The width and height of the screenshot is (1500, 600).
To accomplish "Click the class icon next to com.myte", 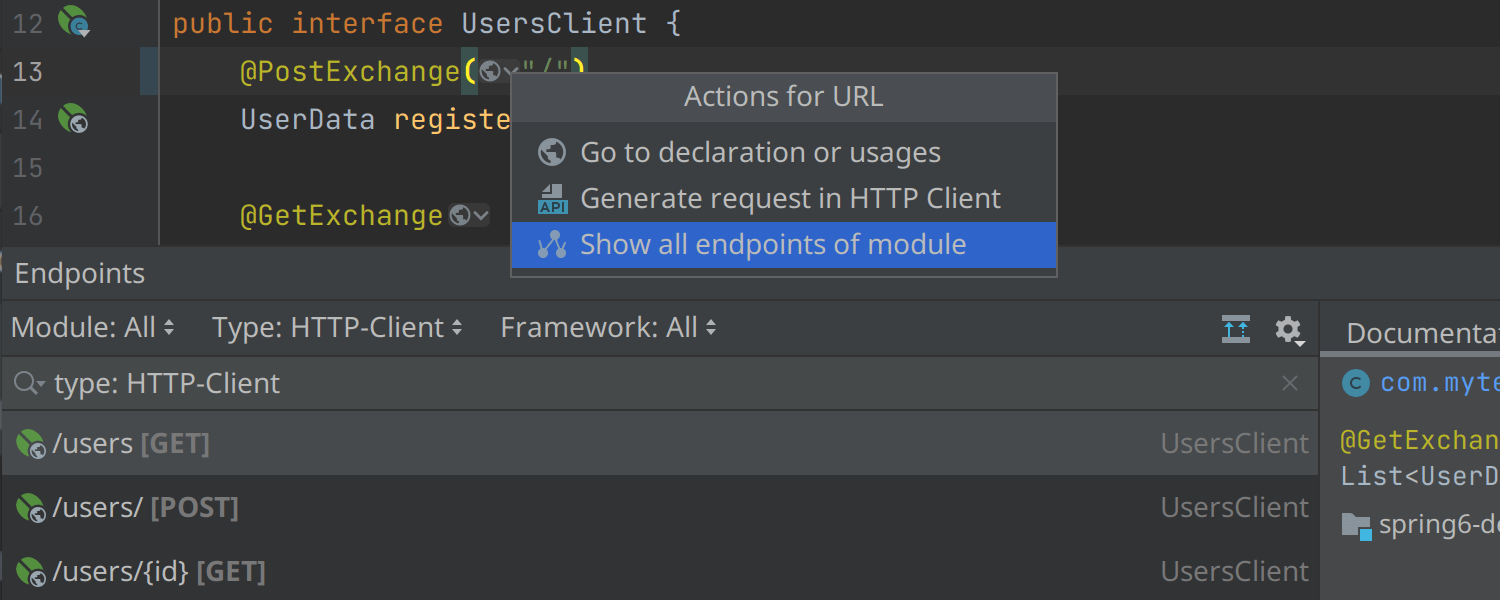I will (x=1356, y=383).
